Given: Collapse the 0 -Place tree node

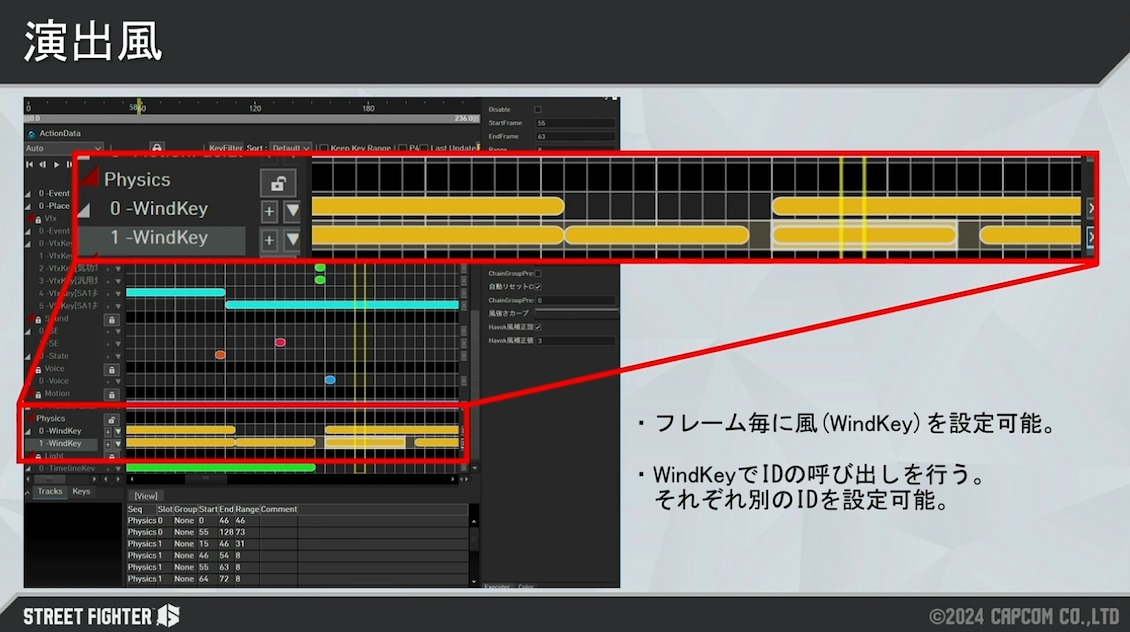Looking at the screenshot, I should pos(29,206).
